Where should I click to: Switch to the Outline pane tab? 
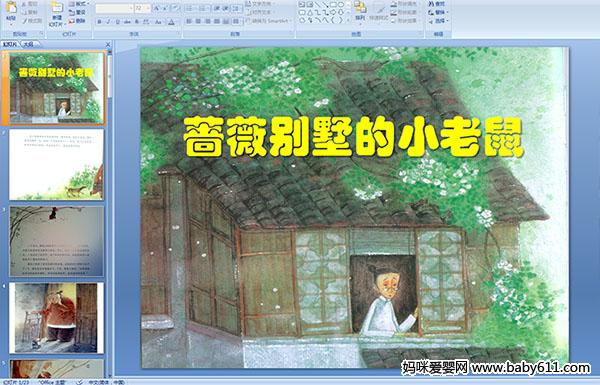tap(28, 44)
